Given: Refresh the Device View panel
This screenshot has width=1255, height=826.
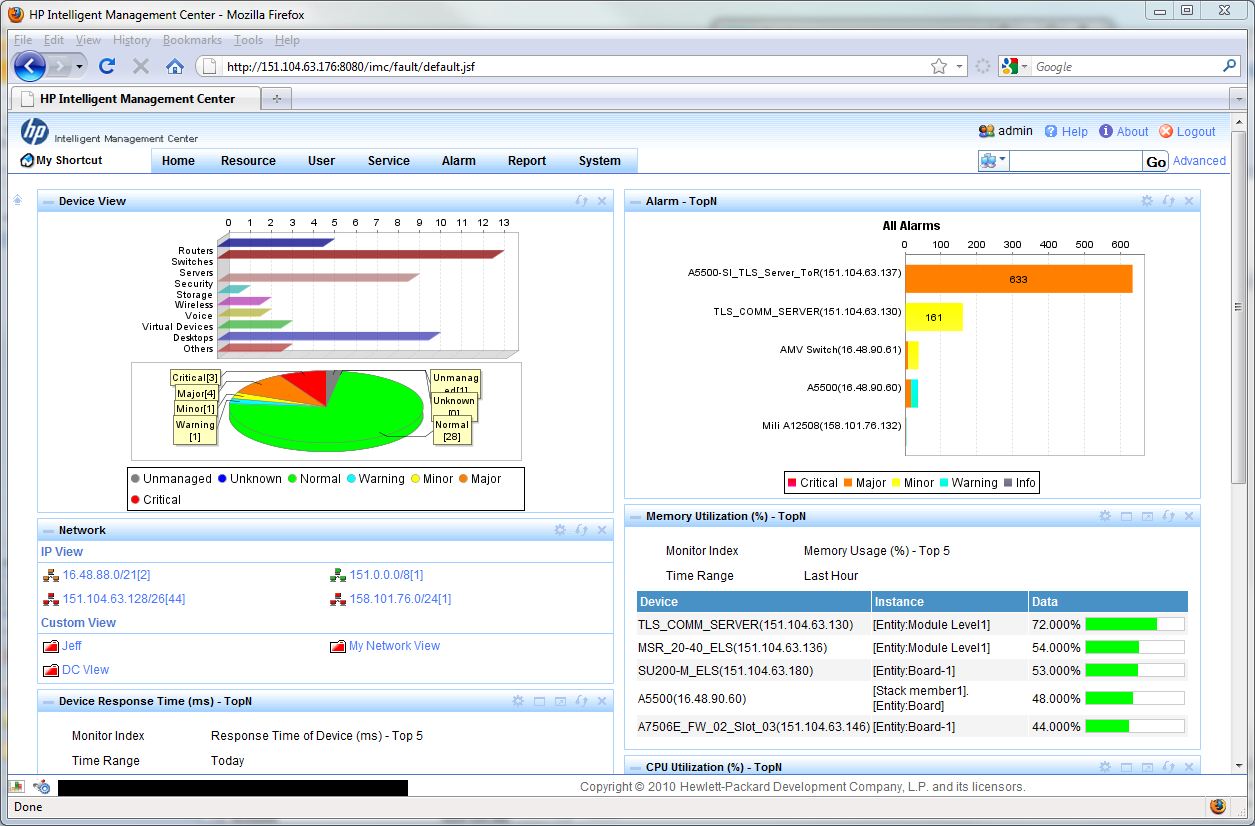Looking at the screenshot, I should click(x=581, y=201).
